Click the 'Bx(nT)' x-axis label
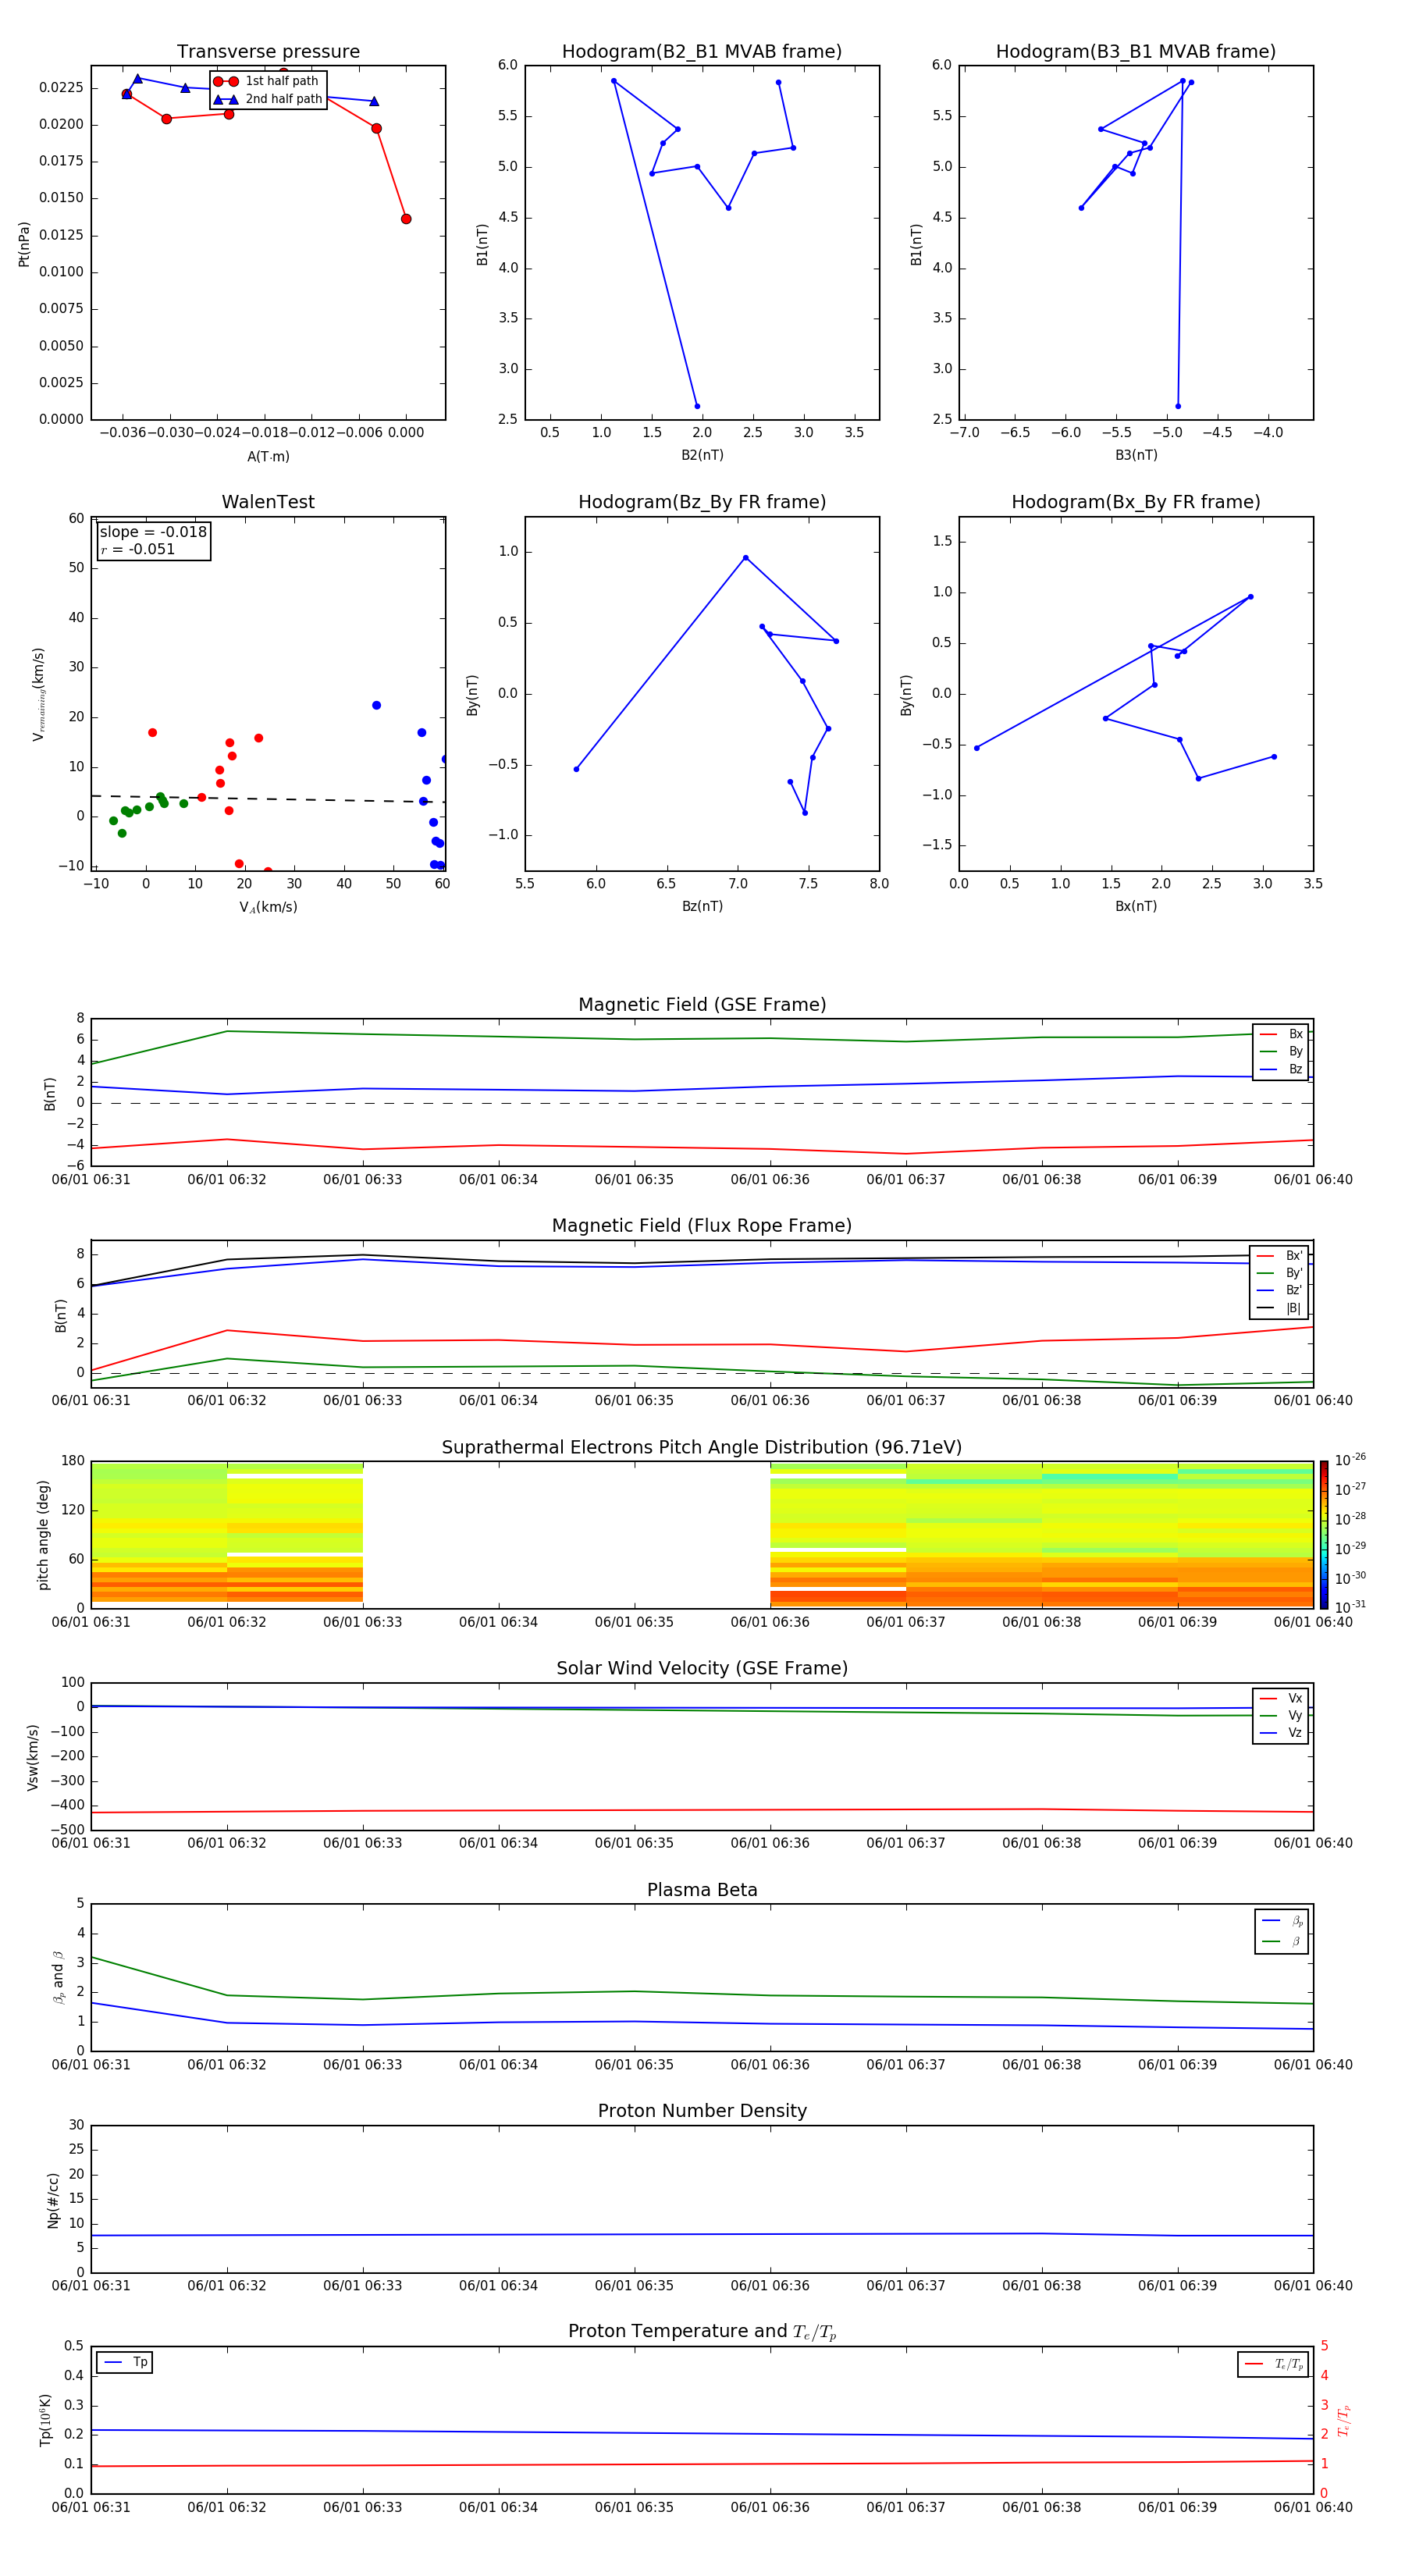This screenshot has height=2576, width=1405. [x=1136, y=906]
